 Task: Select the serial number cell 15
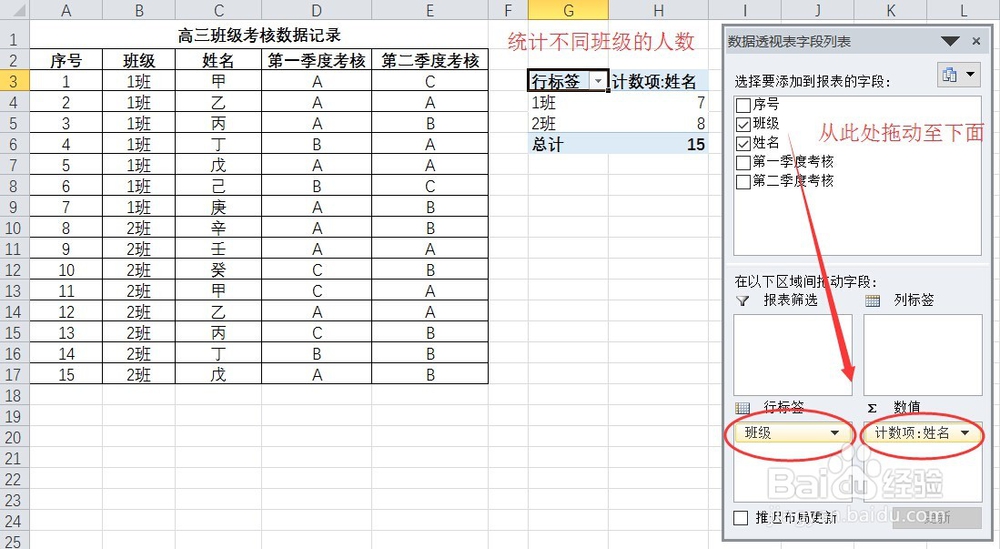click(66, 375)
